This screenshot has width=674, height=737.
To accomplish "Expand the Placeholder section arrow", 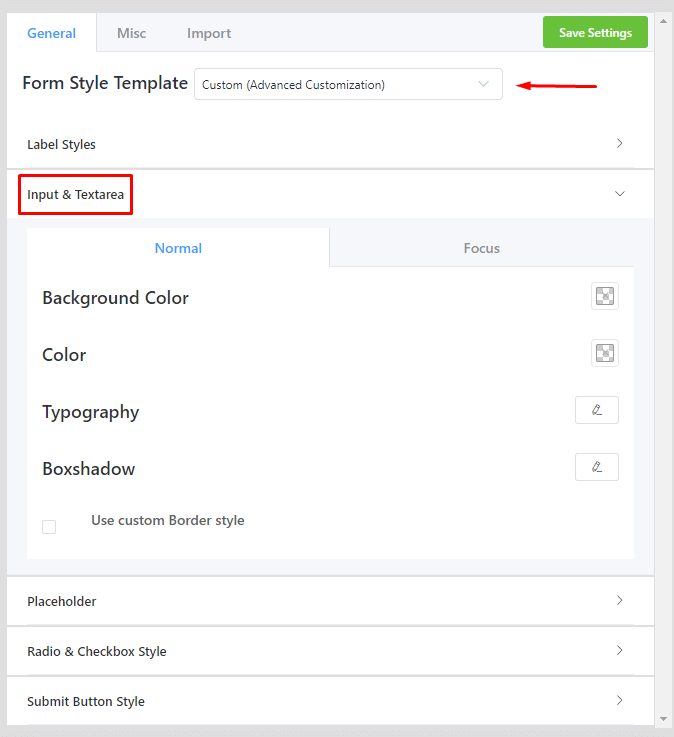I will 619,601.
